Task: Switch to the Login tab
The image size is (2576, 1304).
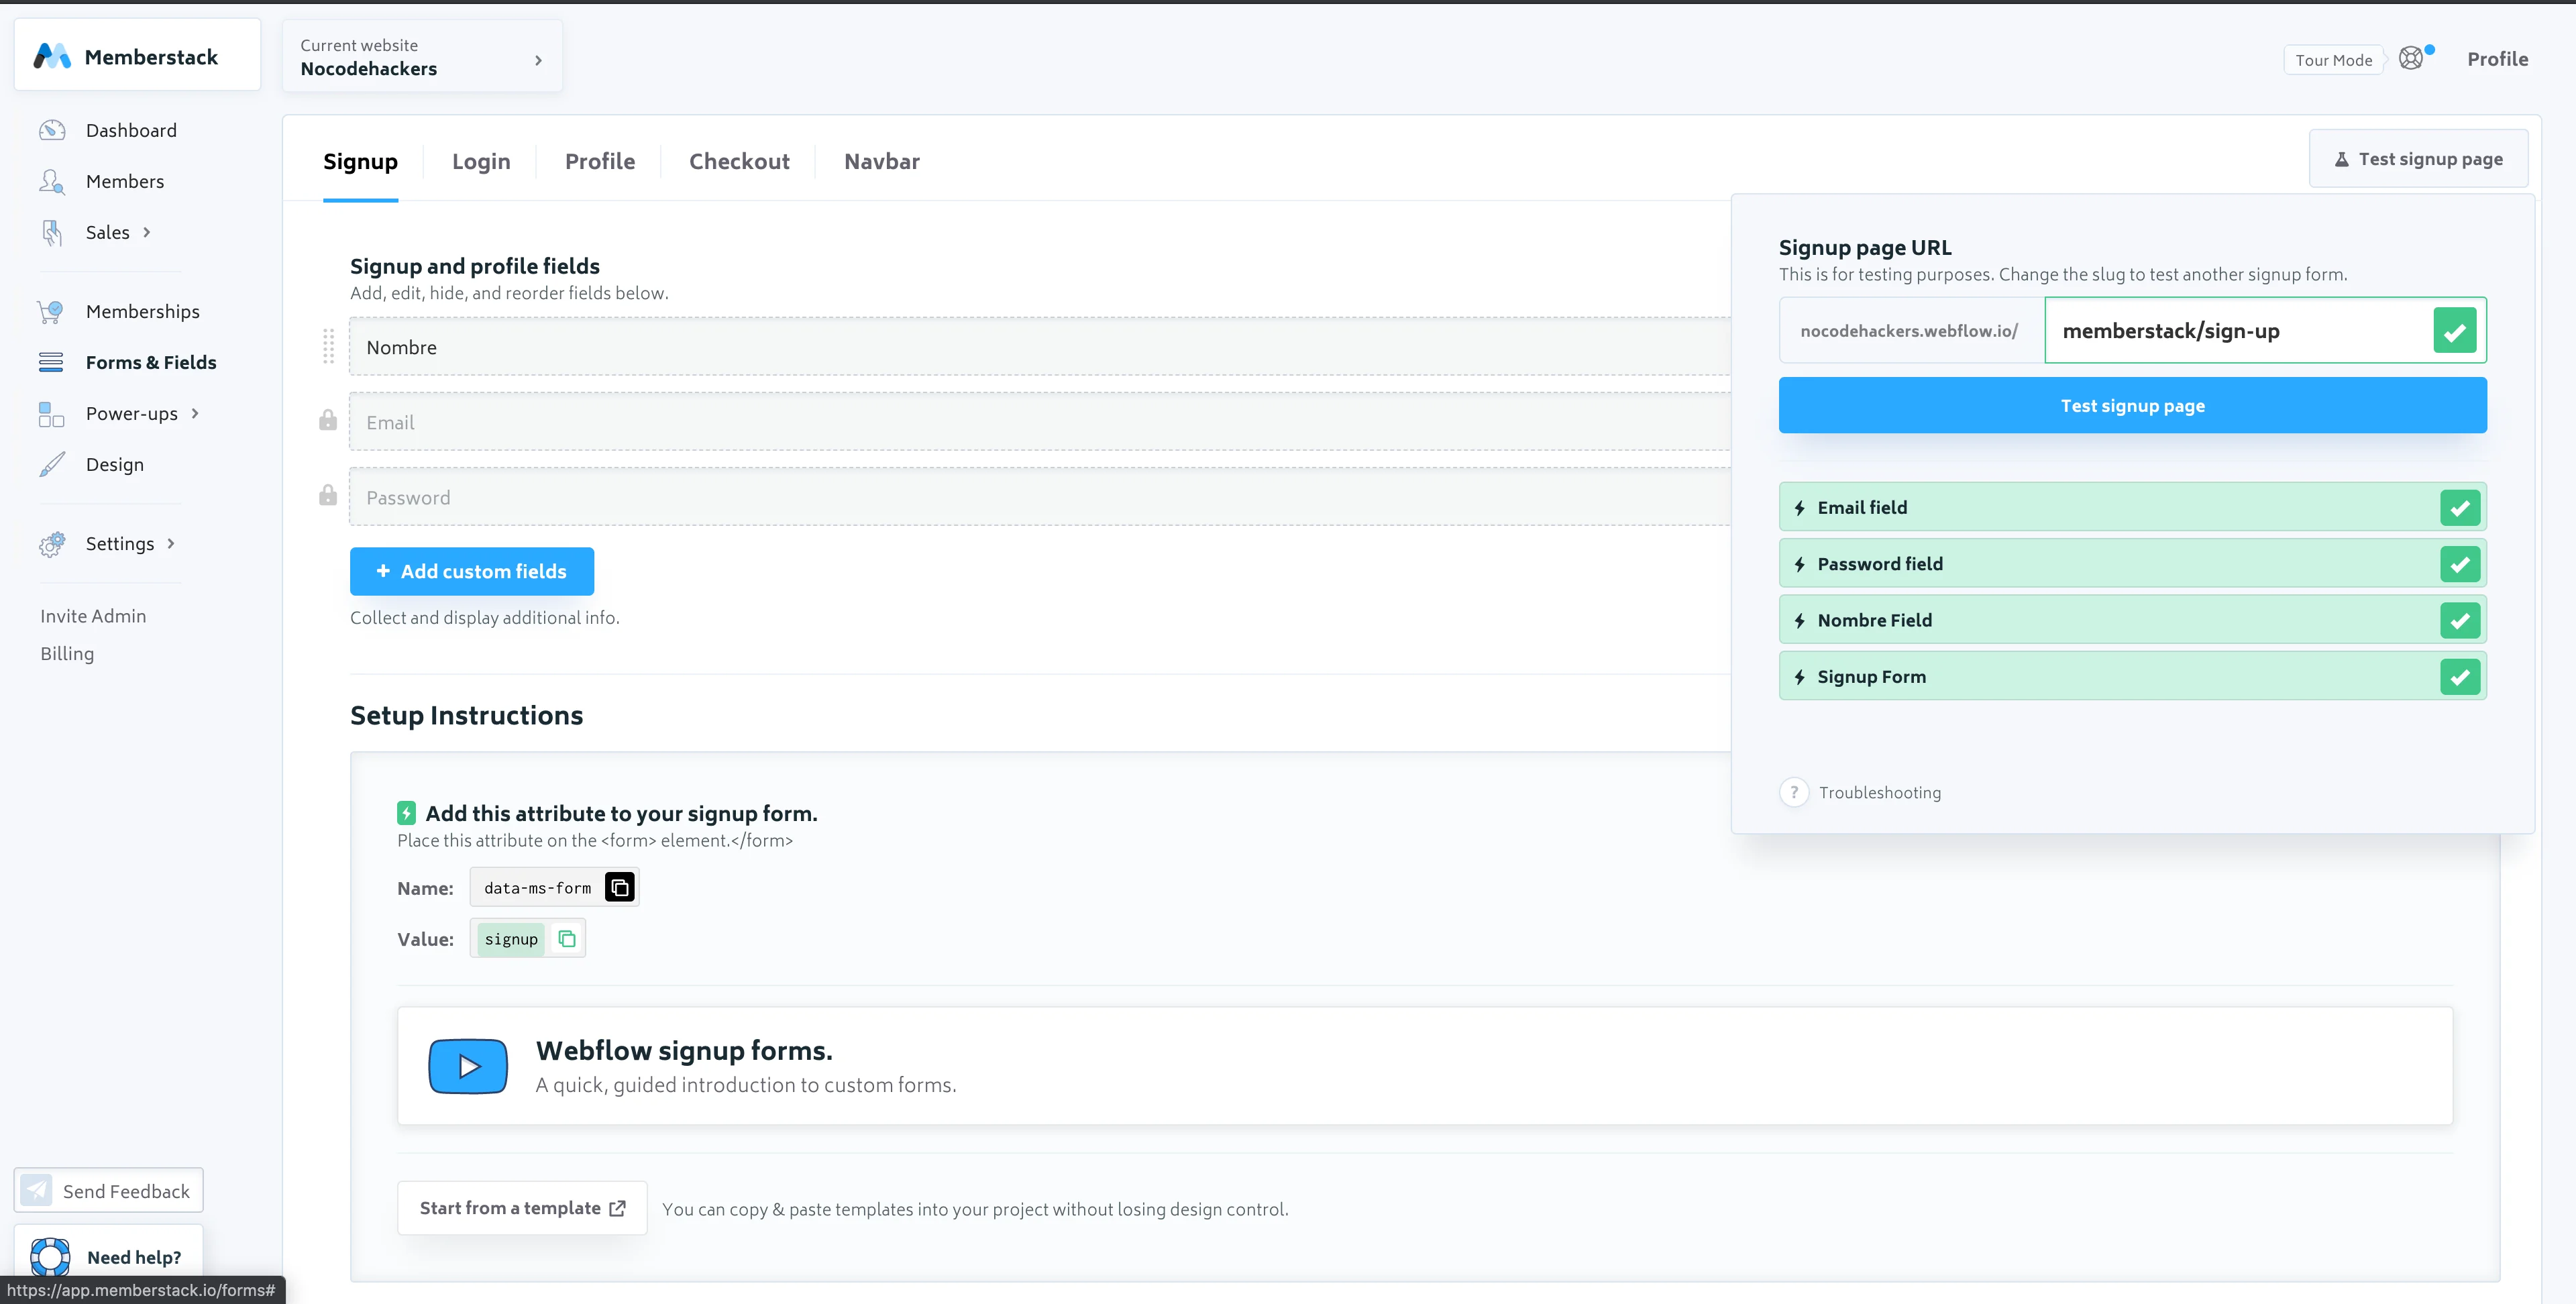Action: 481,161
